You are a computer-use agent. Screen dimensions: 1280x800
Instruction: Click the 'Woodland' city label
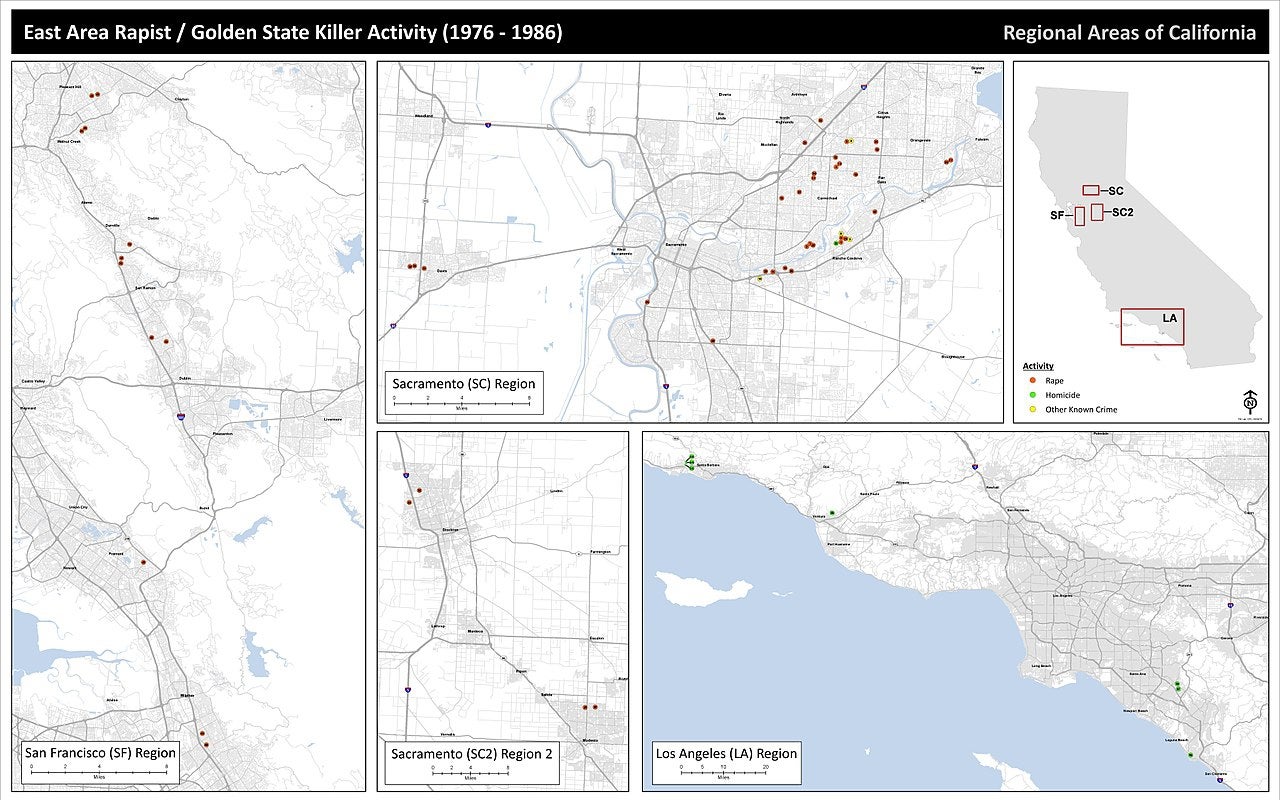point(423,116)
